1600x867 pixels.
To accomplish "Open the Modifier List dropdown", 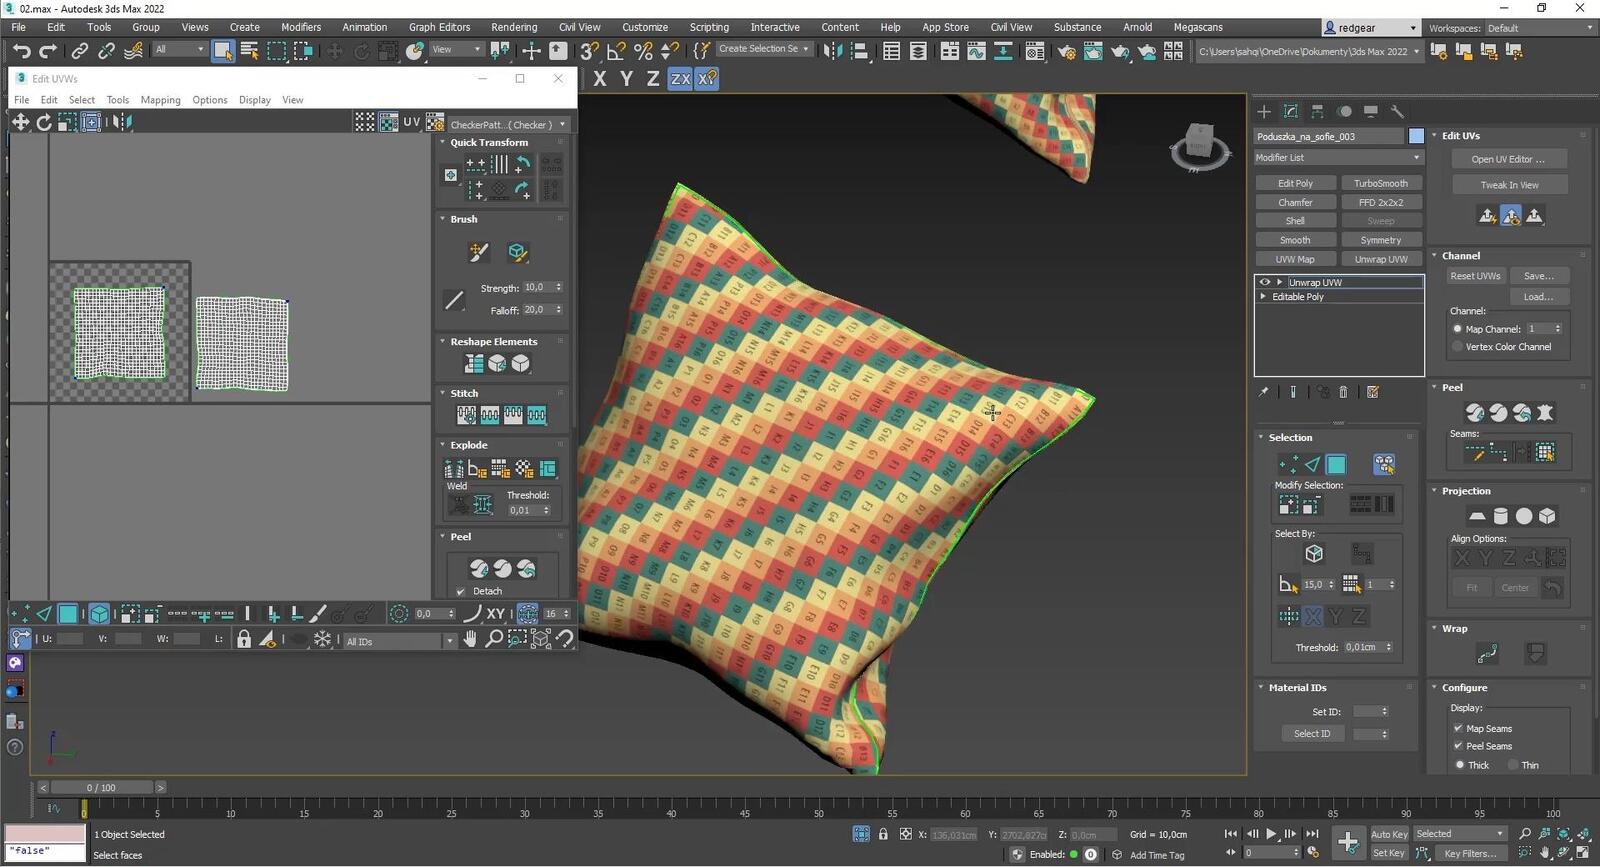I will (x=1338, y=158).
